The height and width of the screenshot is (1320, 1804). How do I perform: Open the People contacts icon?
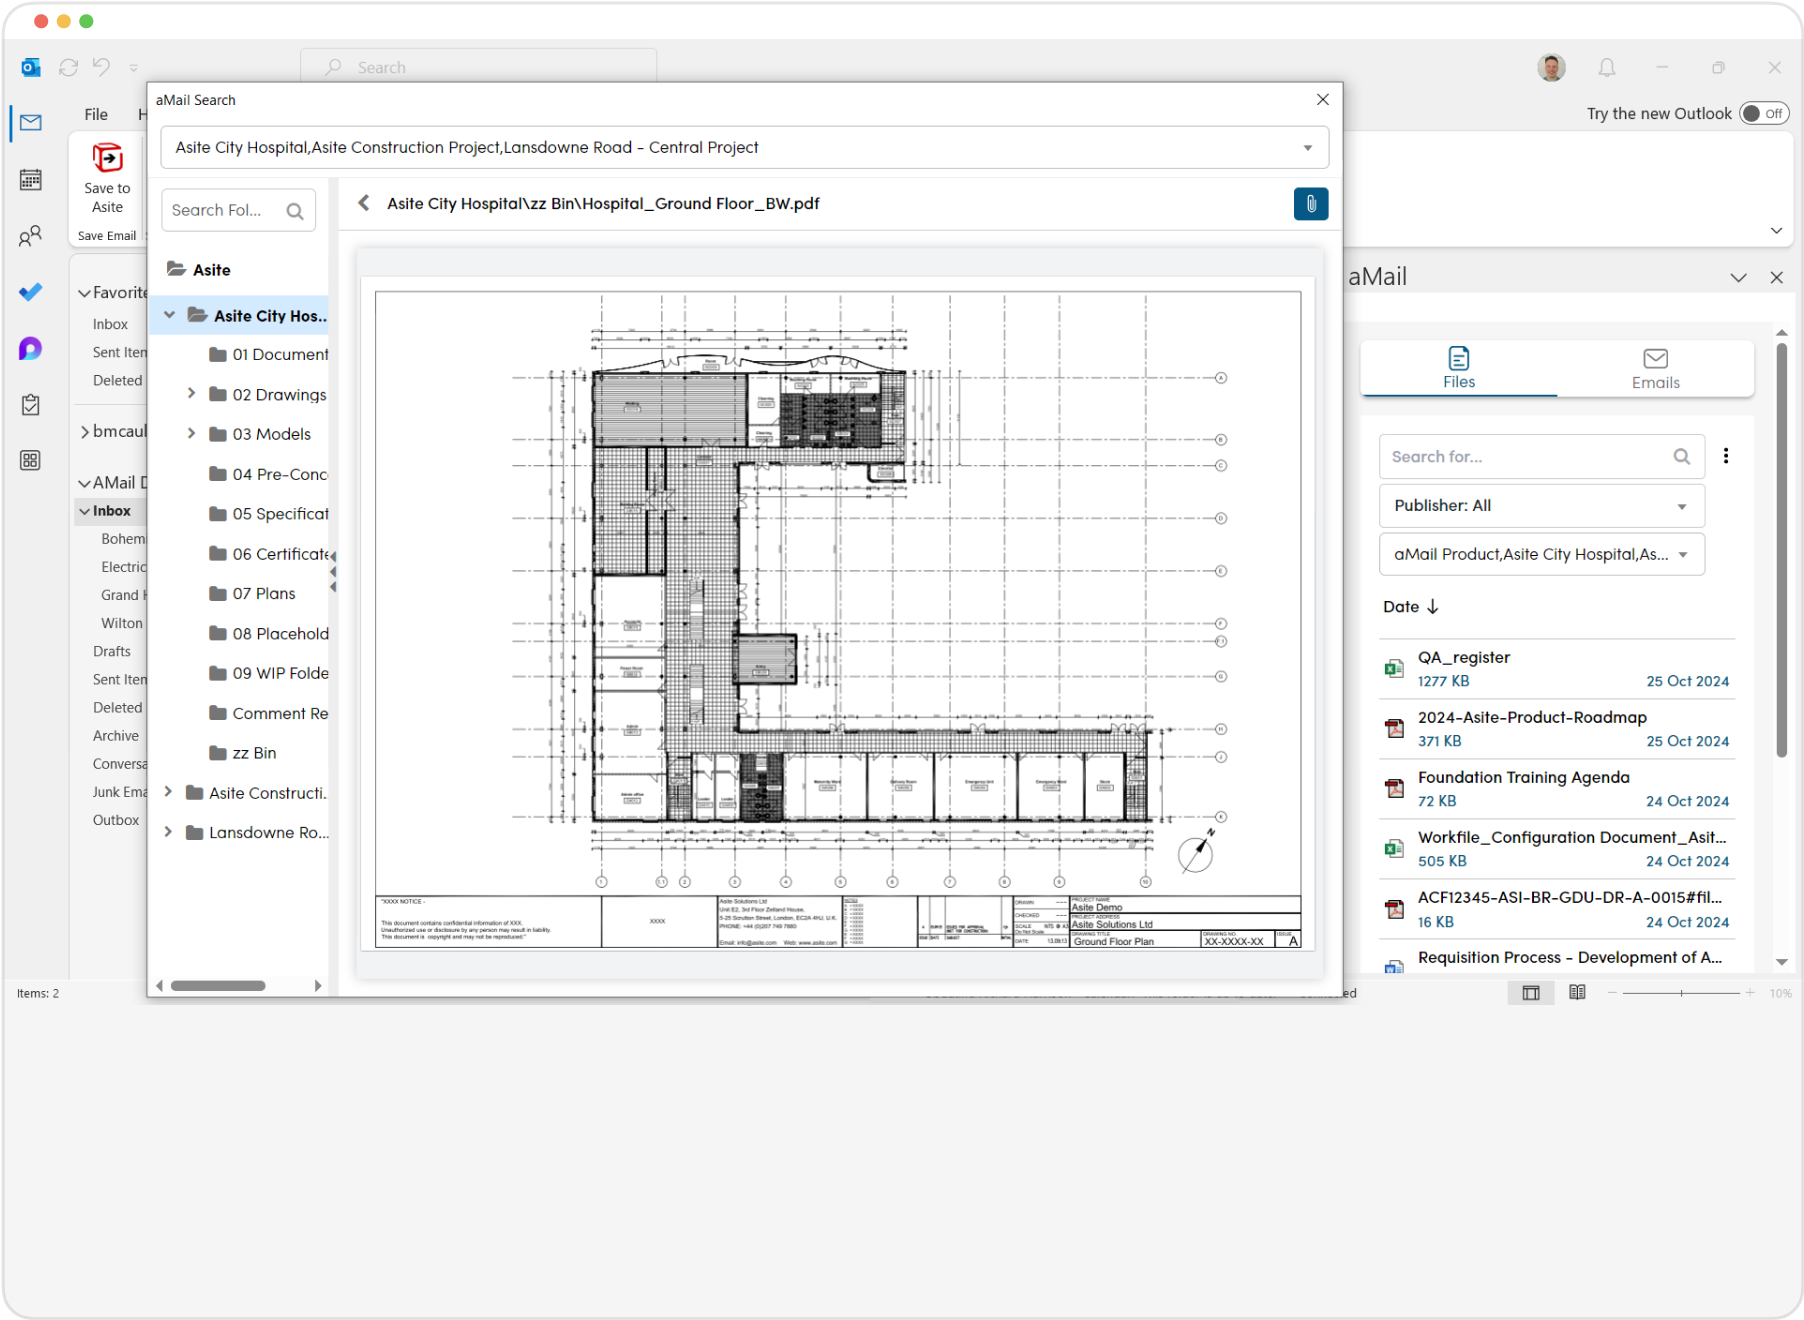click(31, 236)
